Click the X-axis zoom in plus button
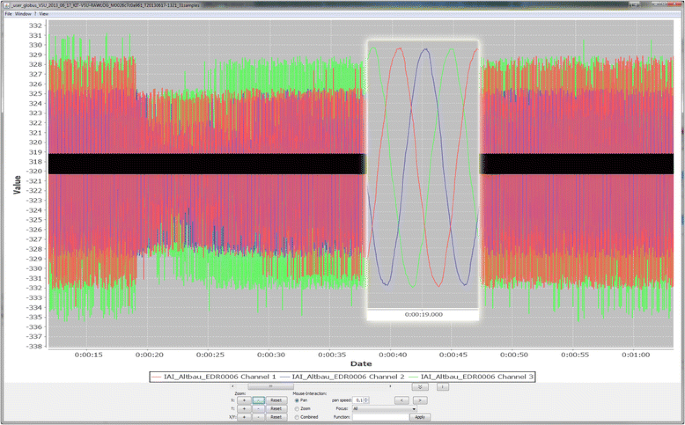This screenshot has height=425, width=685. (x=244, y=400)
